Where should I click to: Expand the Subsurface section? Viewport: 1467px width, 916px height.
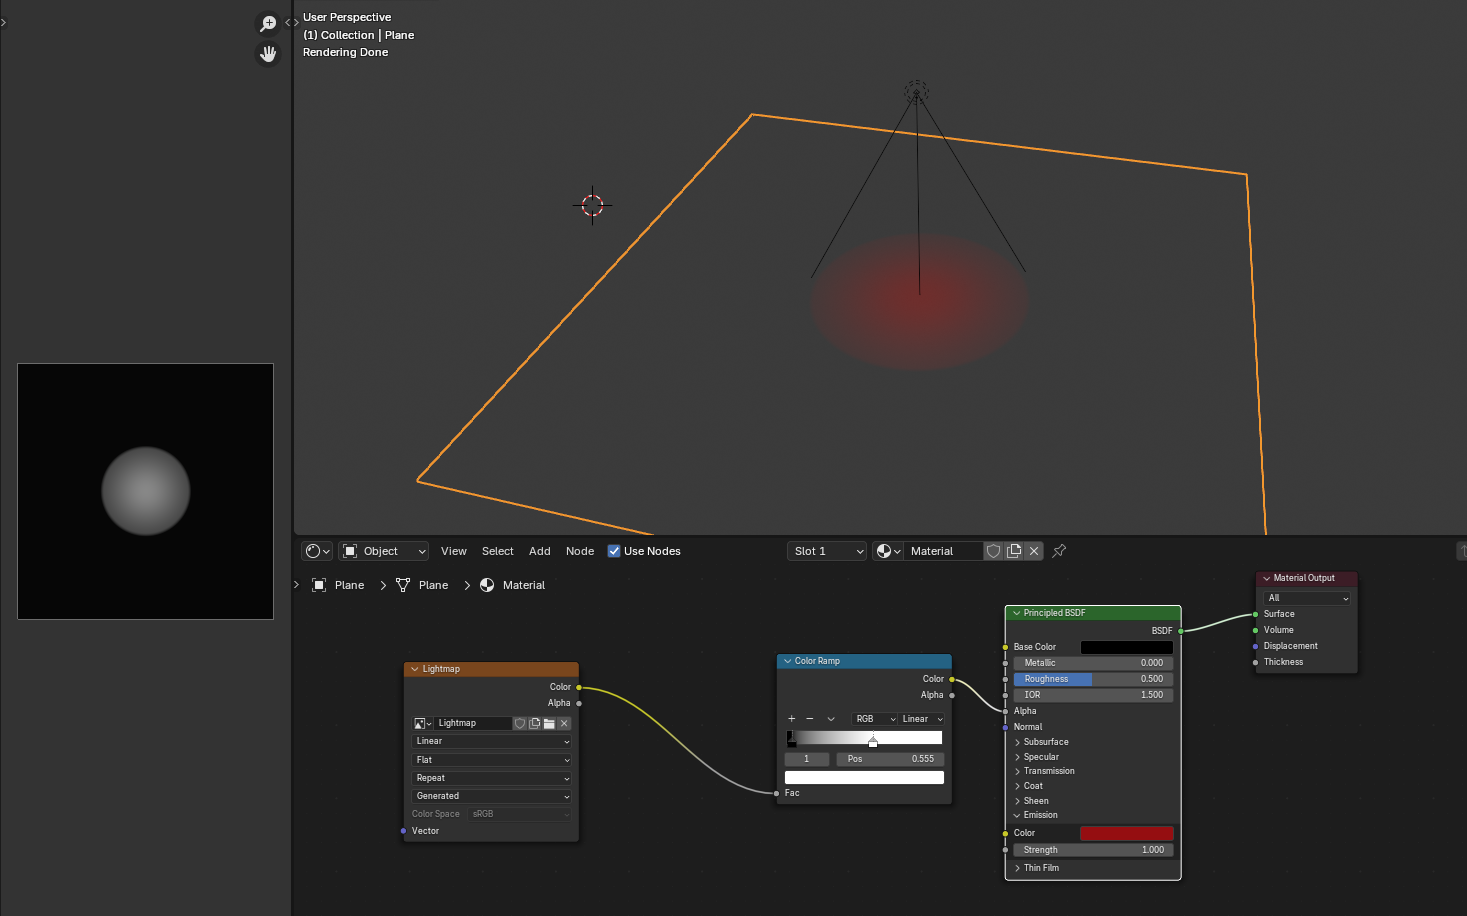click(x=1018, y=742)
